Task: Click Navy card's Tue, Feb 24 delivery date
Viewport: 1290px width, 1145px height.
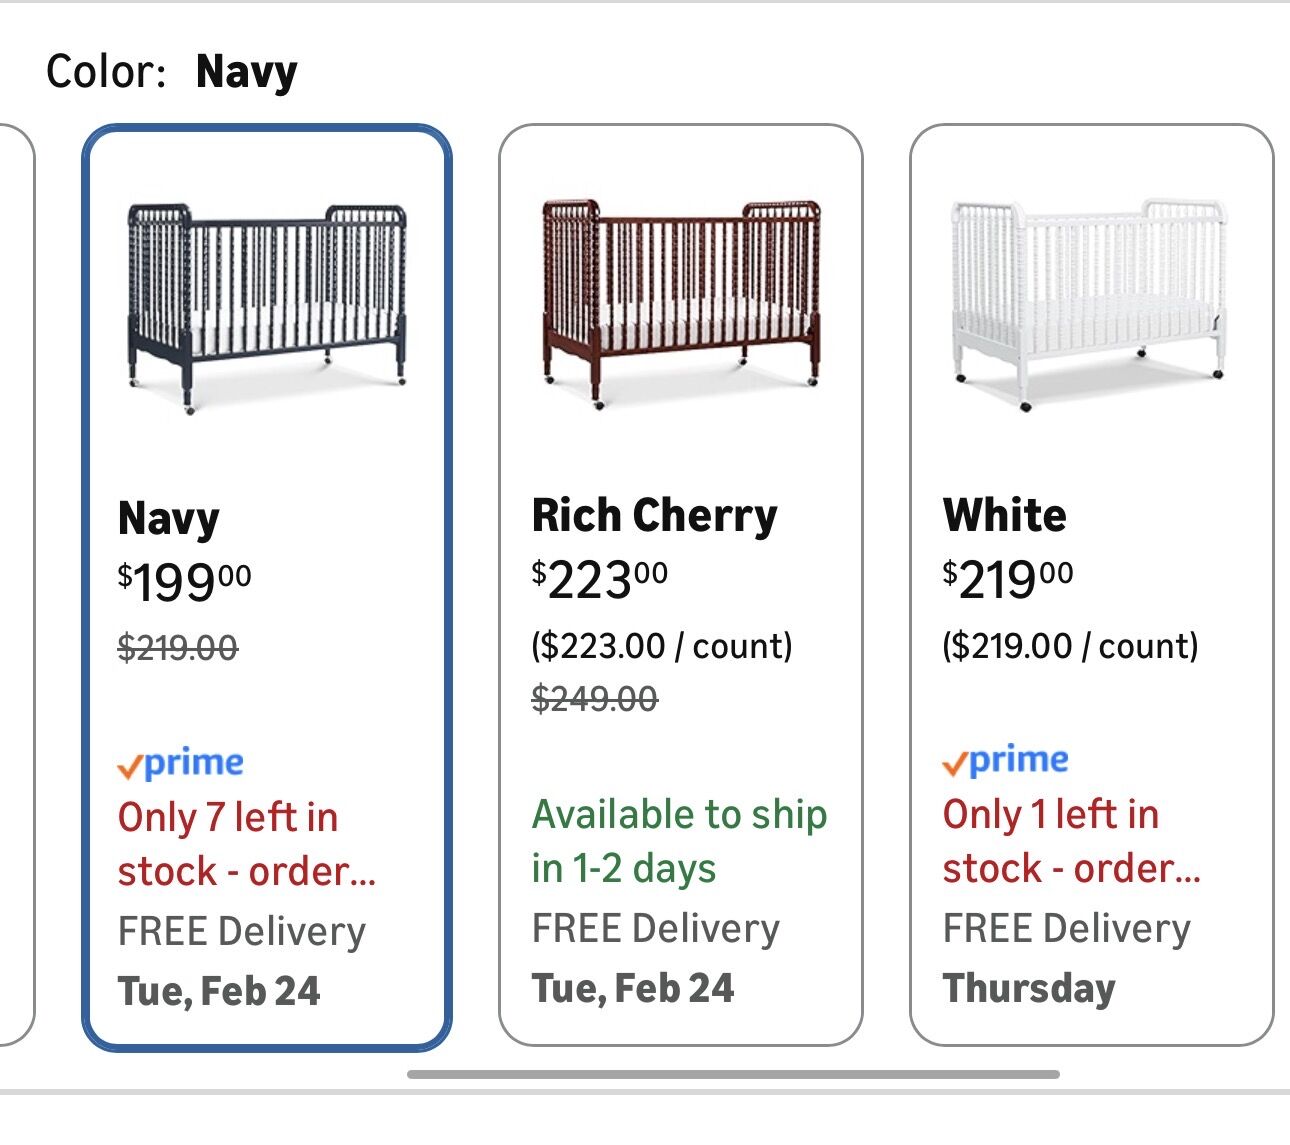Action: tap(219, 991)
